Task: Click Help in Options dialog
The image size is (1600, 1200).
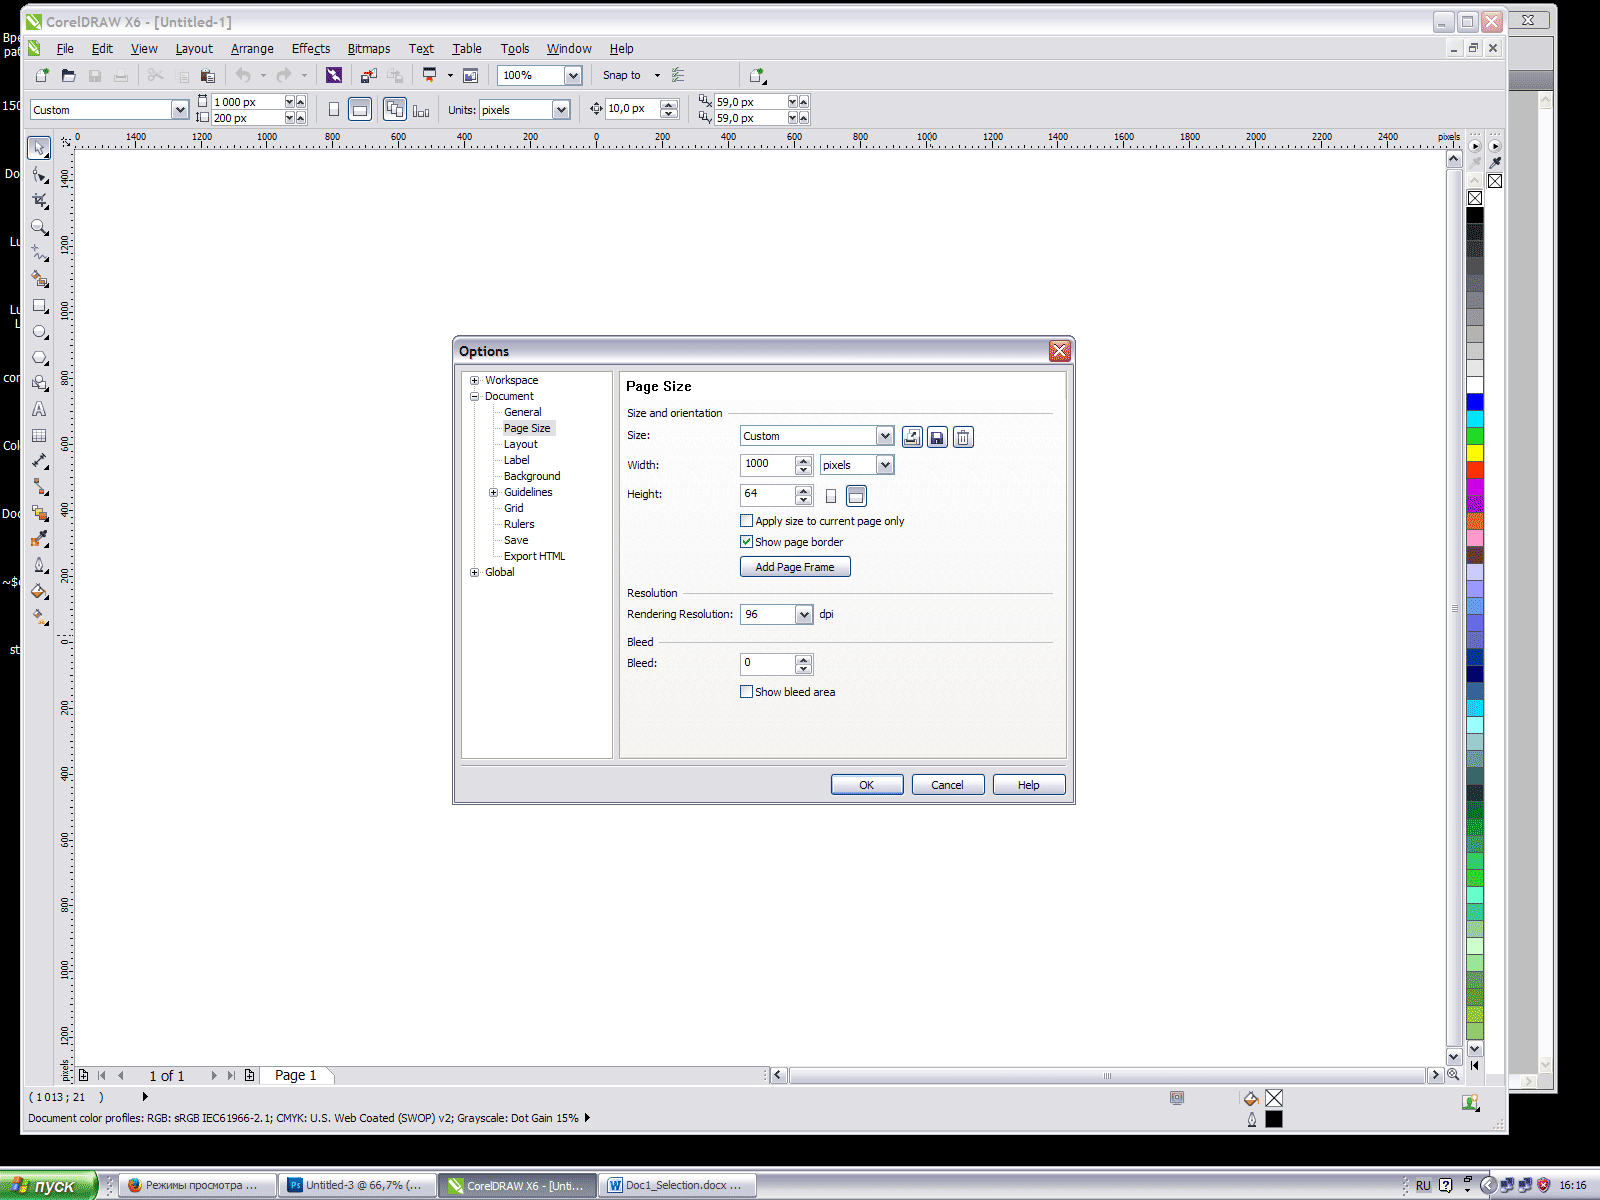Action: coord(1029,785)
